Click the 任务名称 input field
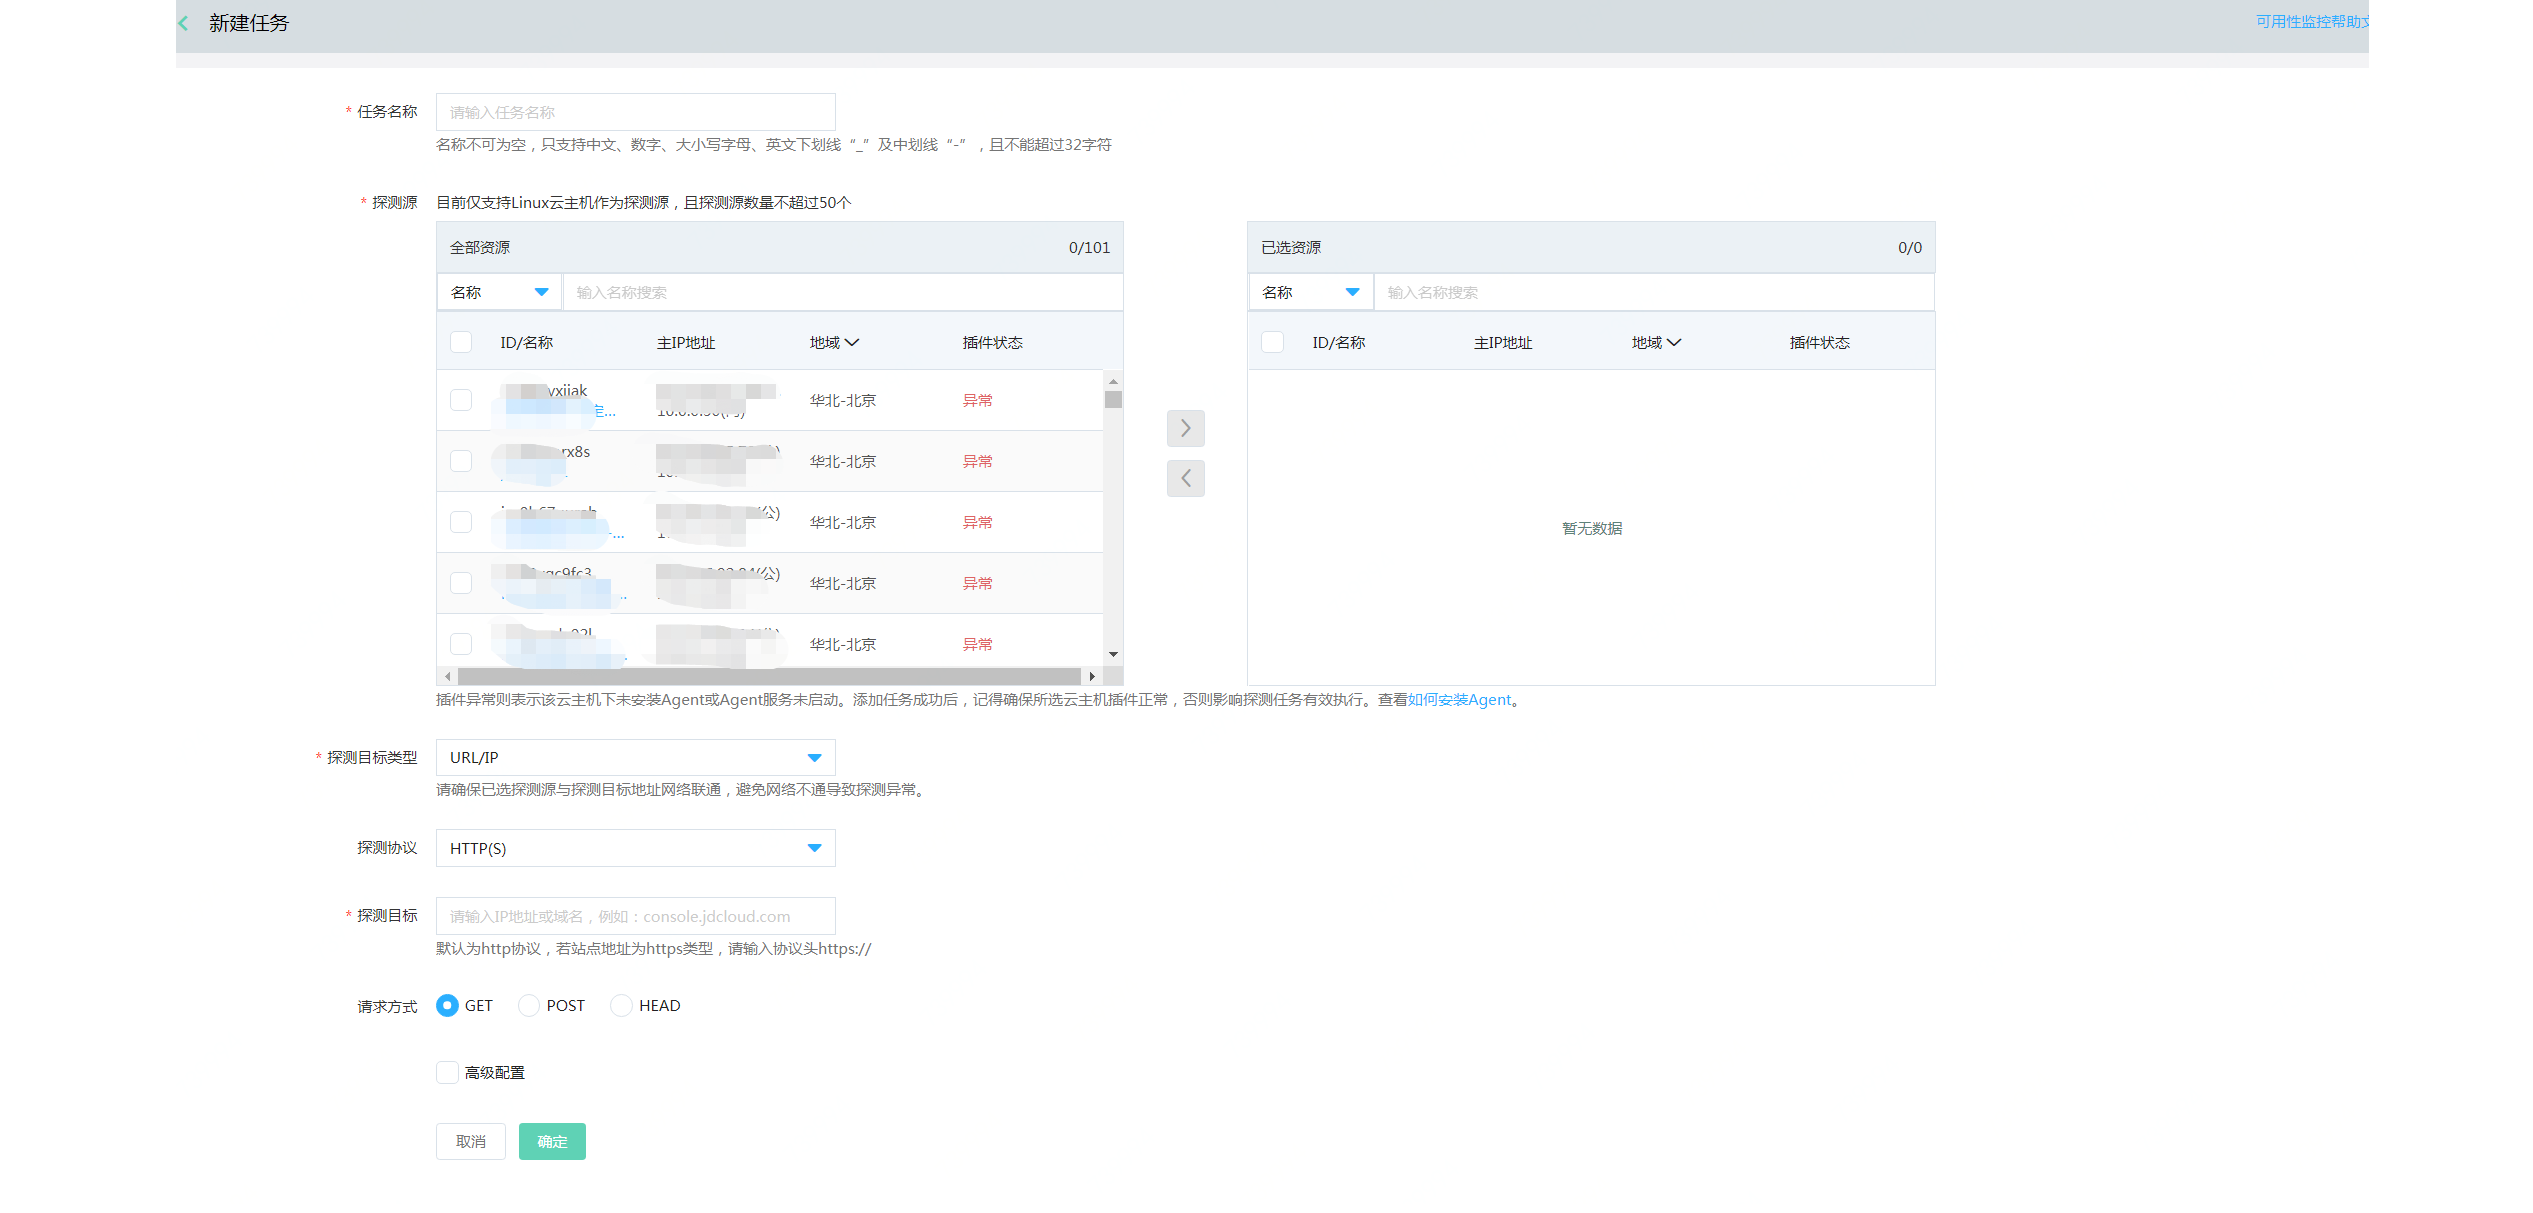Screen dimensions: 2533x1213 635,111
